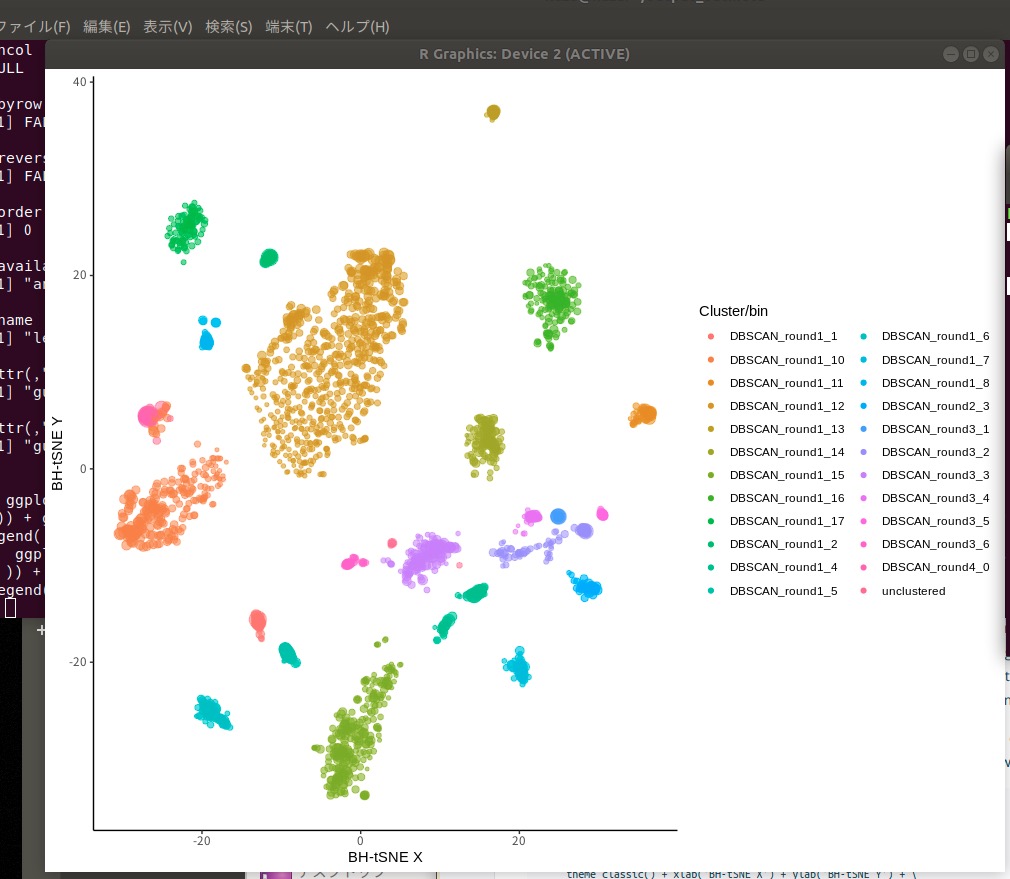
Task: Click legend swatch for DBSCAN_round1_1
Action: (710, 336)
